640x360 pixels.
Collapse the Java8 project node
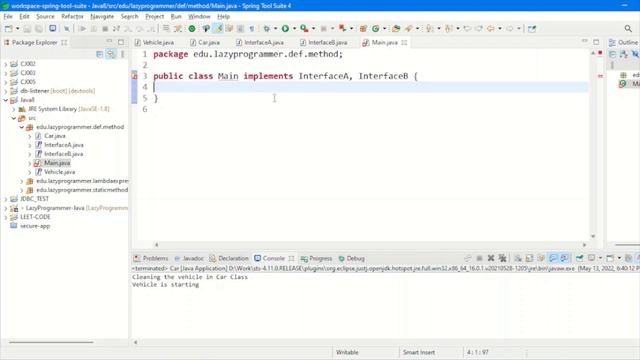point(6,100)
